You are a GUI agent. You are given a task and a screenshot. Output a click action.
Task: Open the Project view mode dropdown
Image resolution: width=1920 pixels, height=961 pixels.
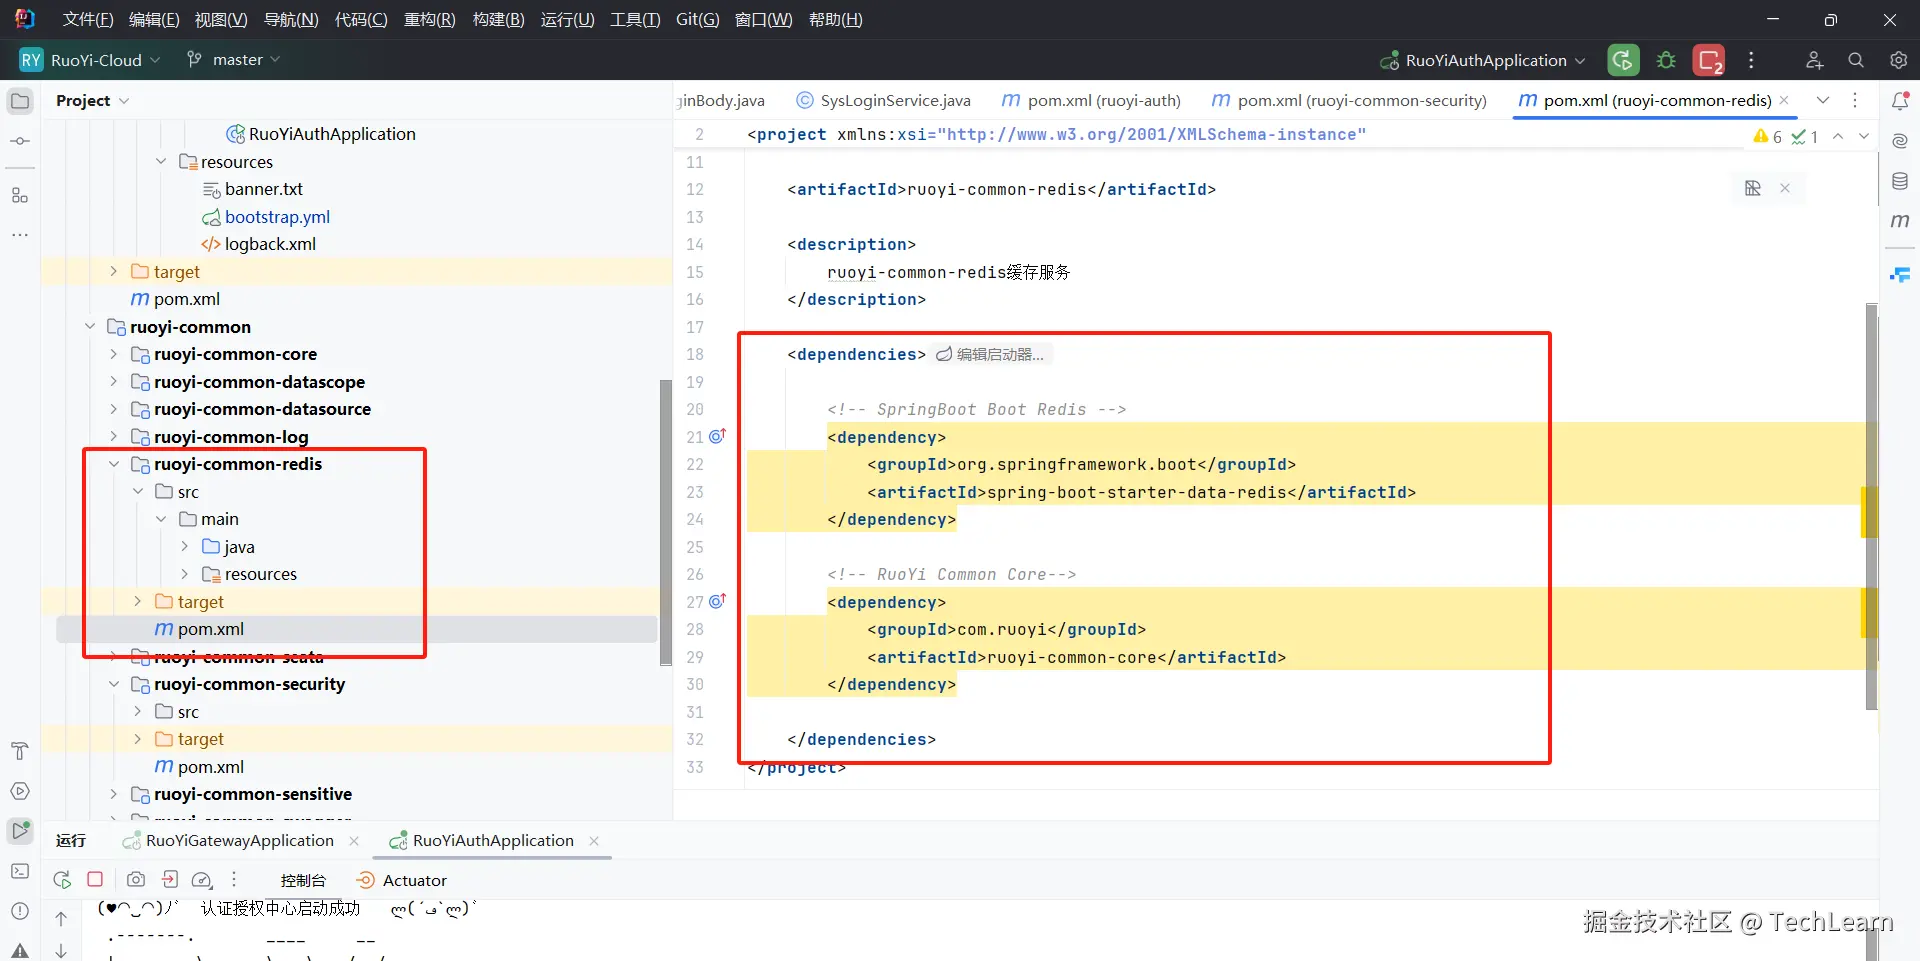93,101
